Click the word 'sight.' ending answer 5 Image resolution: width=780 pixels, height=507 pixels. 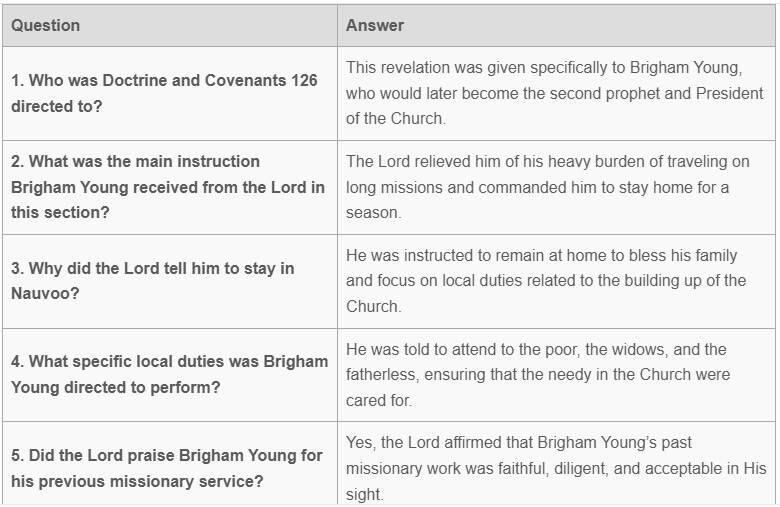tap(365, 494)
